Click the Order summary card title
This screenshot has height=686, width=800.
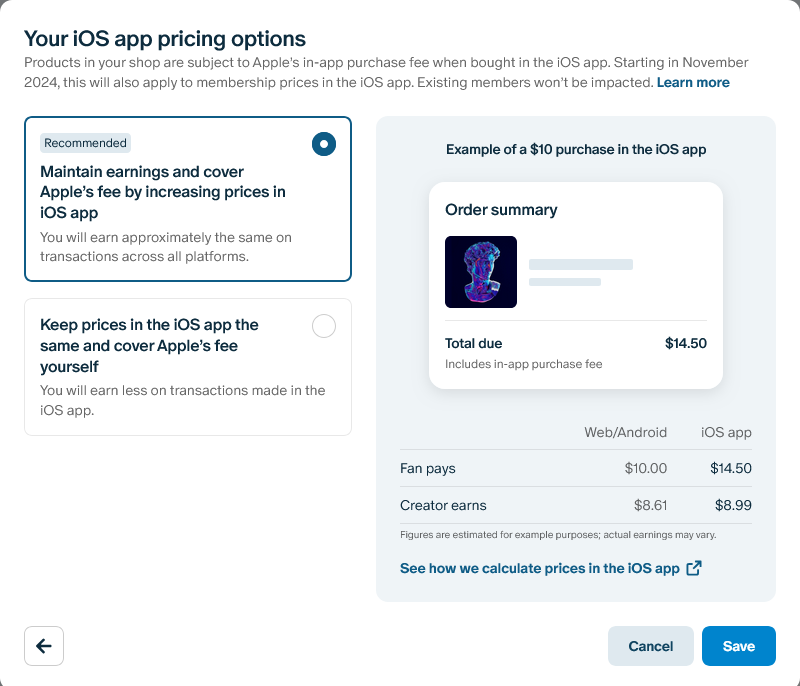[501, 210]
